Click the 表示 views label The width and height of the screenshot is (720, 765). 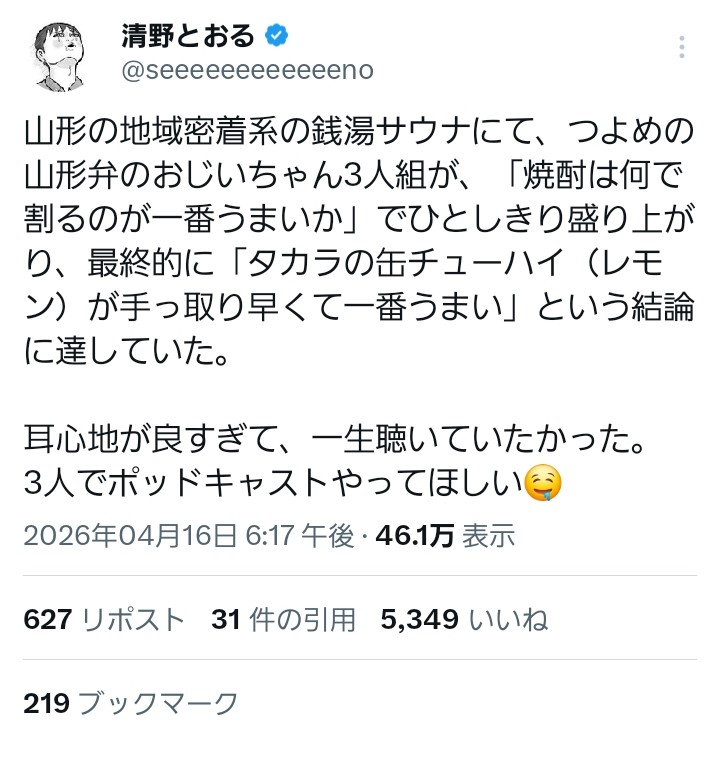coord(488,537)
